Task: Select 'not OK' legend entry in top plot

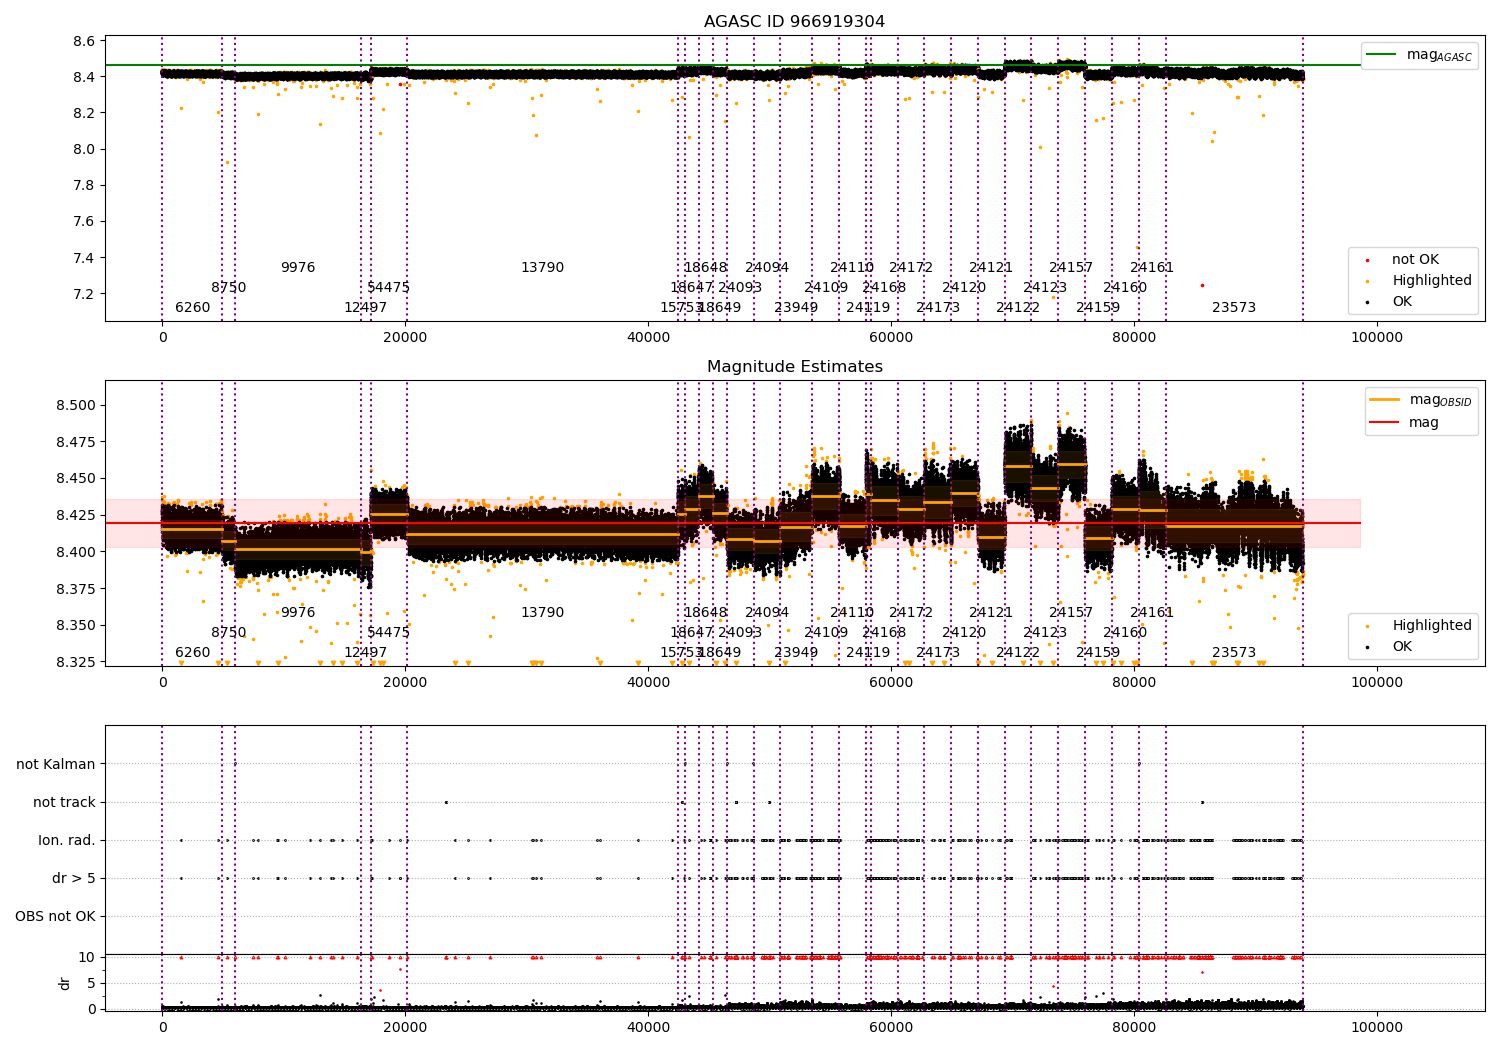Action: [x=1404, y=260]
